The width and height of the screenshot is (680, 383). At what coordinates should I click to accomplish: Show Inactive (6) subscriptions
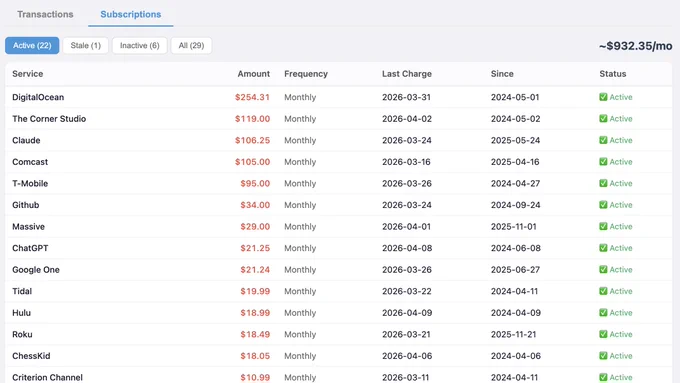140,46
